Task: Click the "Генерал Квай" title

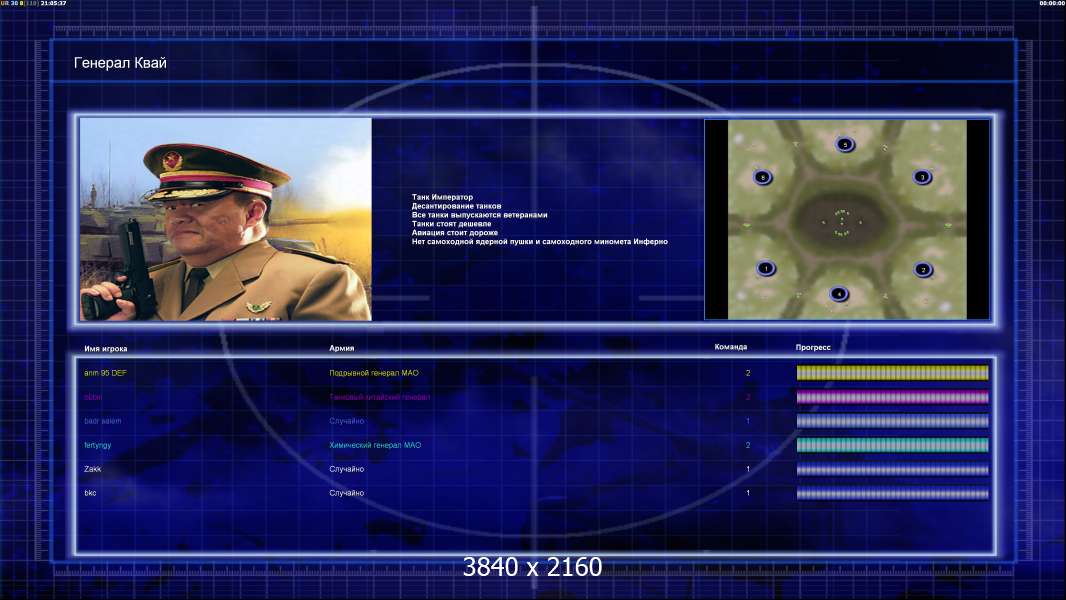Action: (x=120, y=63)
